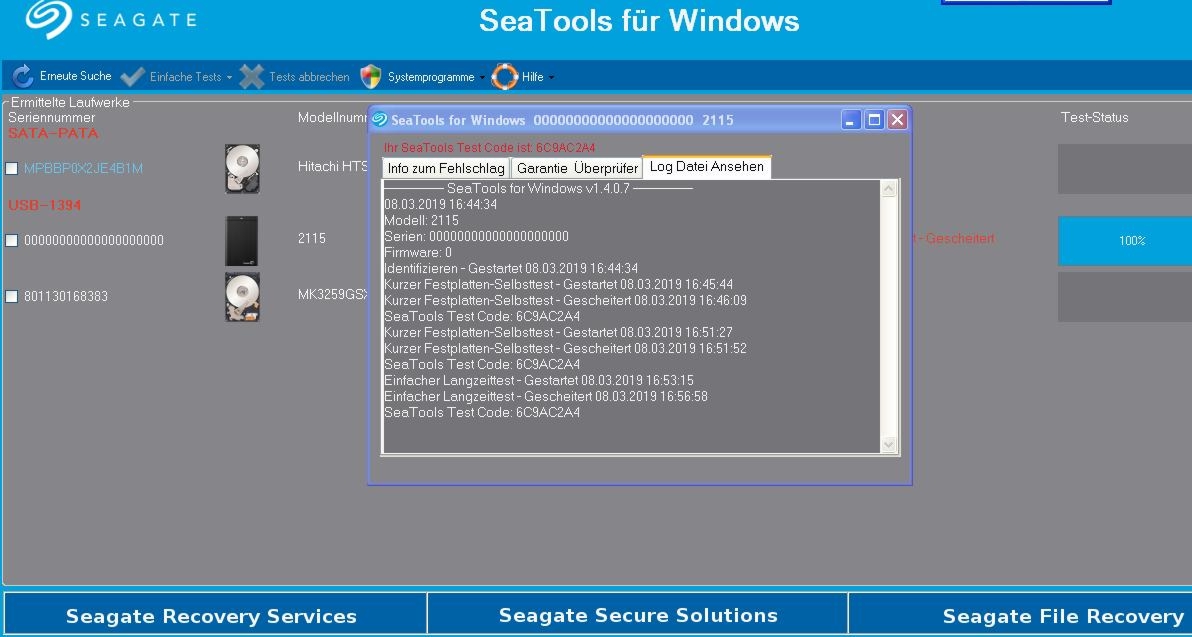Click the SATA-PATA section label
Viewport: 1192px width, 637px height.
pyautogui.click(x=53, y=134)
